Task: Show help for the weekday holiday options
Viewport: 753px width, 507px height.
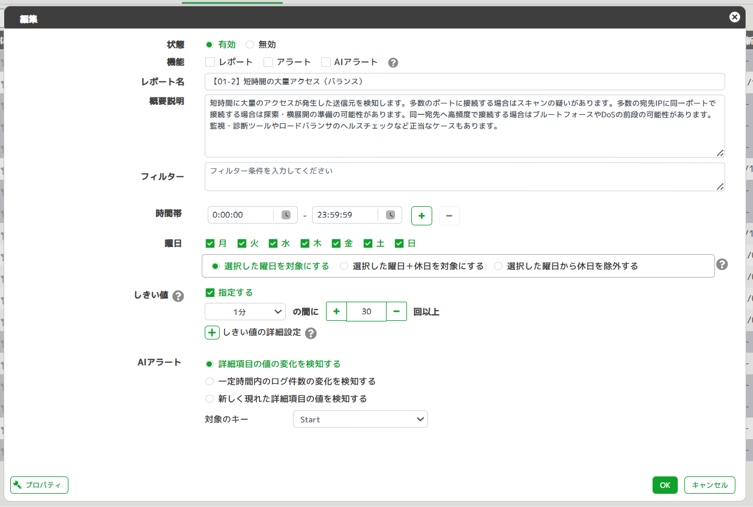Action: tap(722, 265)
